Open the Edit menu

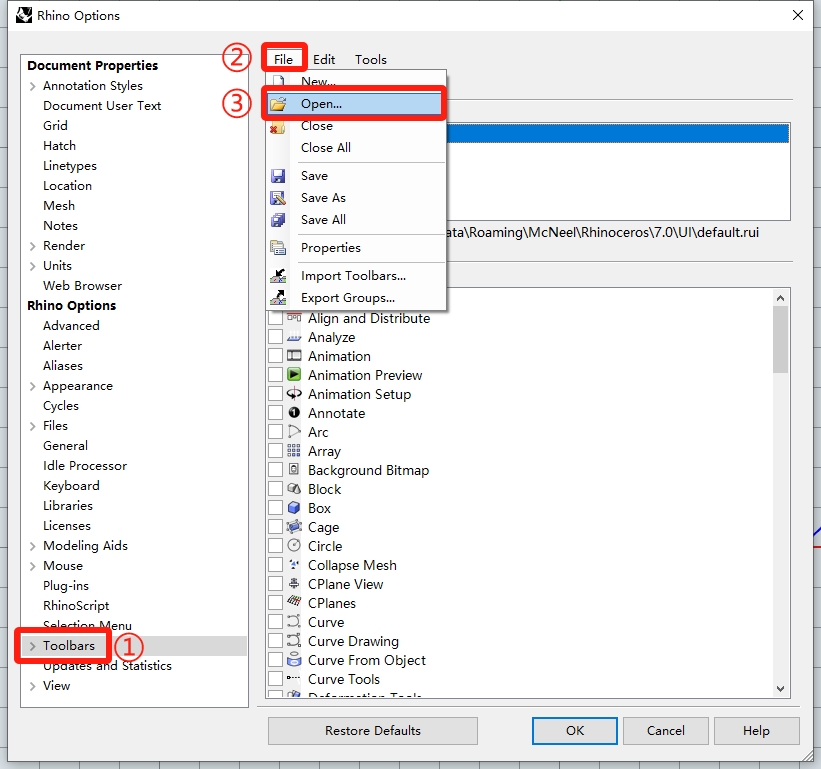[x=324, y=59]
